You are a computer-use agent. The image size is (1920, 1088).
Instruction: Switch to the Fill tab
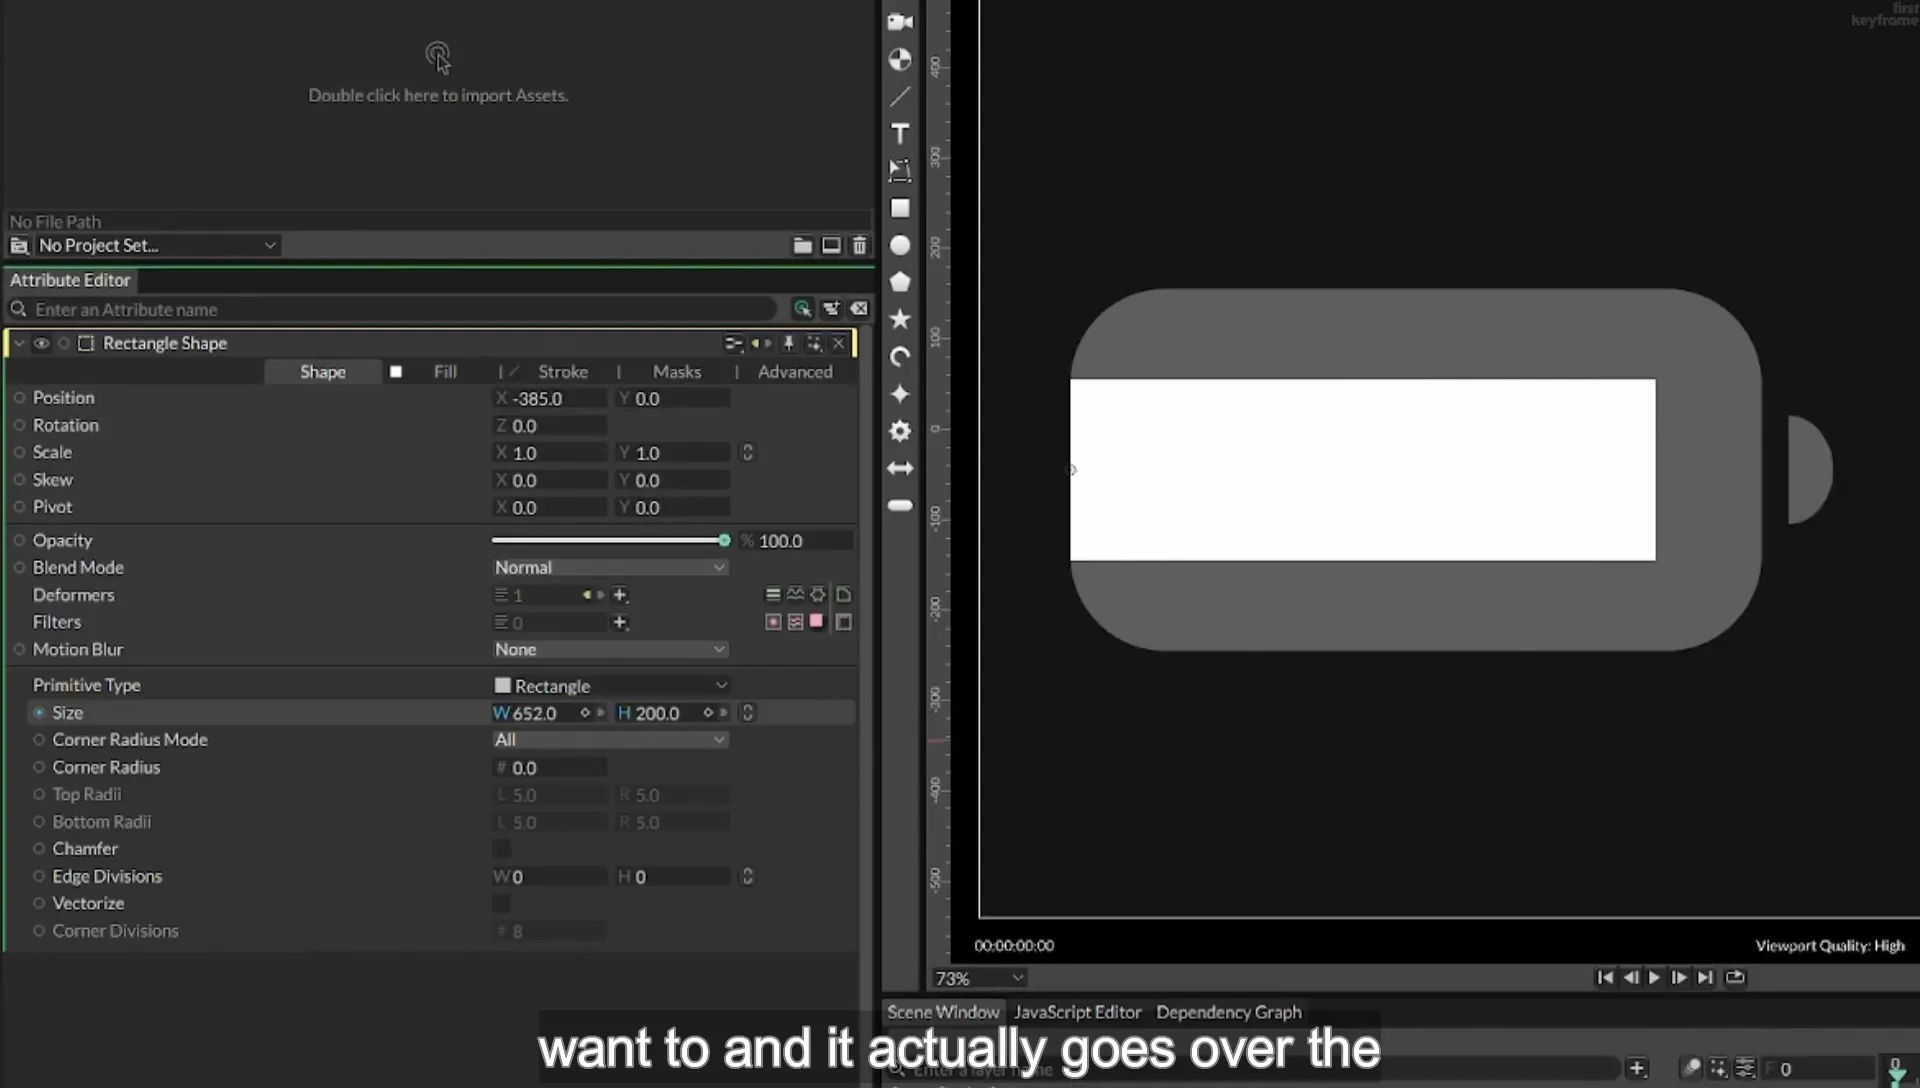pos(445,371)
